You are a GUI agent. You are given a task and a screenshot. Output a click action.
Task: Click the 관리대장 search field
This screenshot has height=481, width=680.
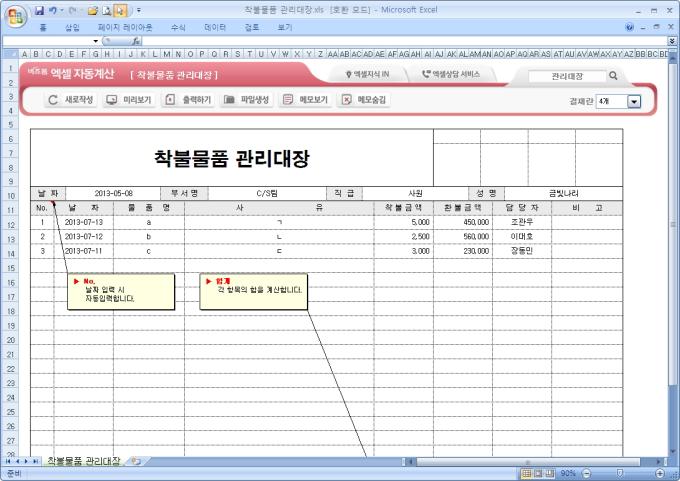(566, 76)
